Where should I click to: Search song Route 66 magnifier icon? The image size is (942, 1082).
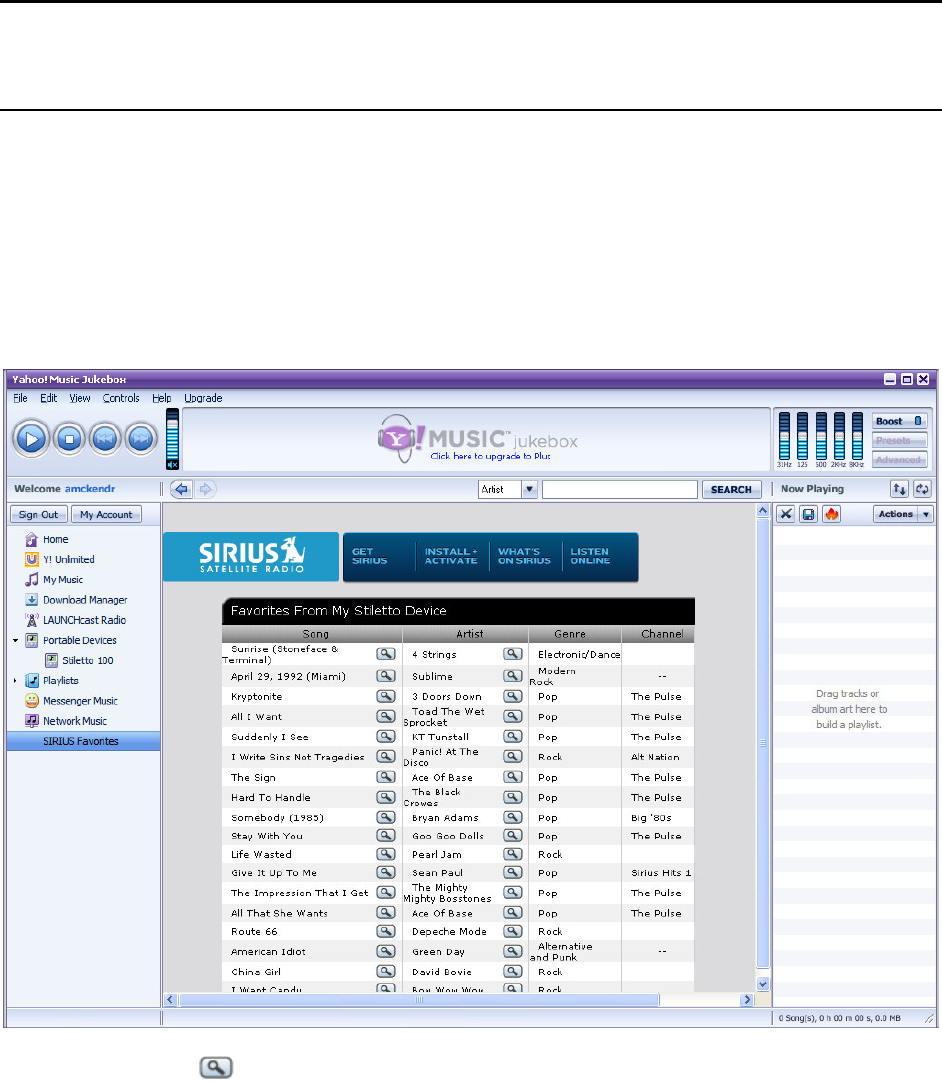click(x=386, y=931)
